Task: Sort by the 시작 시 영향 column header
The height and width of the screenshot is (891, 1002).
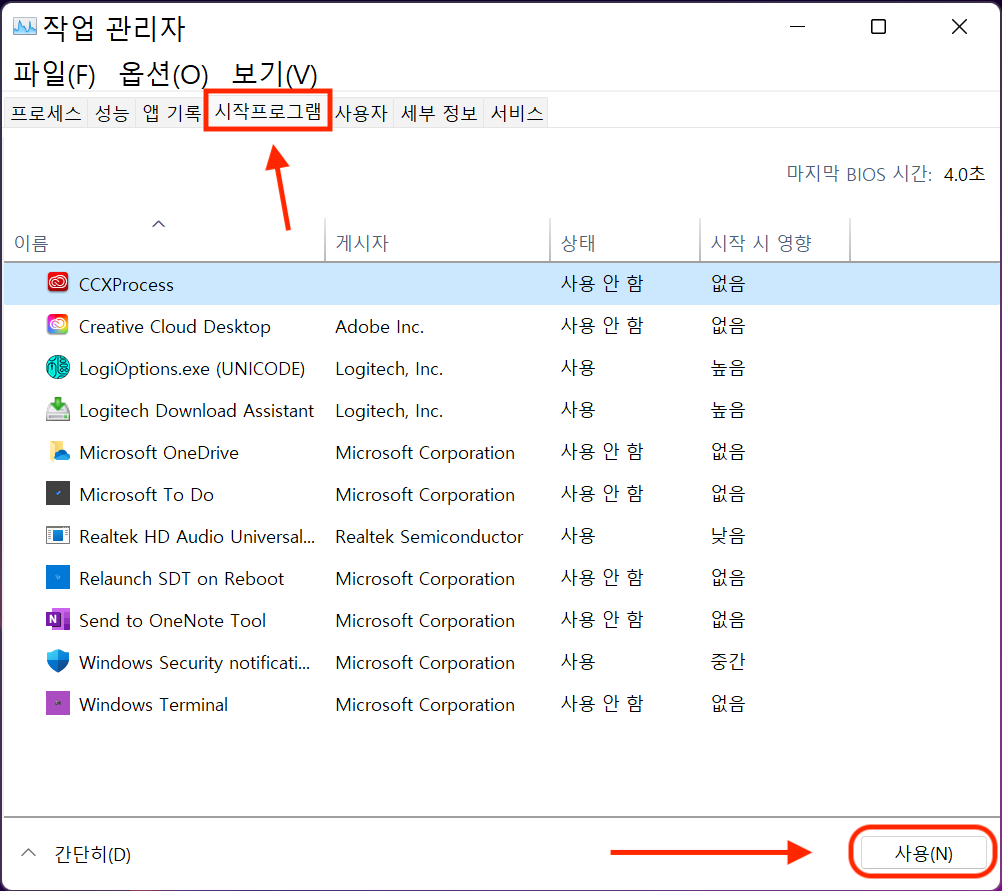Action: tap(775, 240)
